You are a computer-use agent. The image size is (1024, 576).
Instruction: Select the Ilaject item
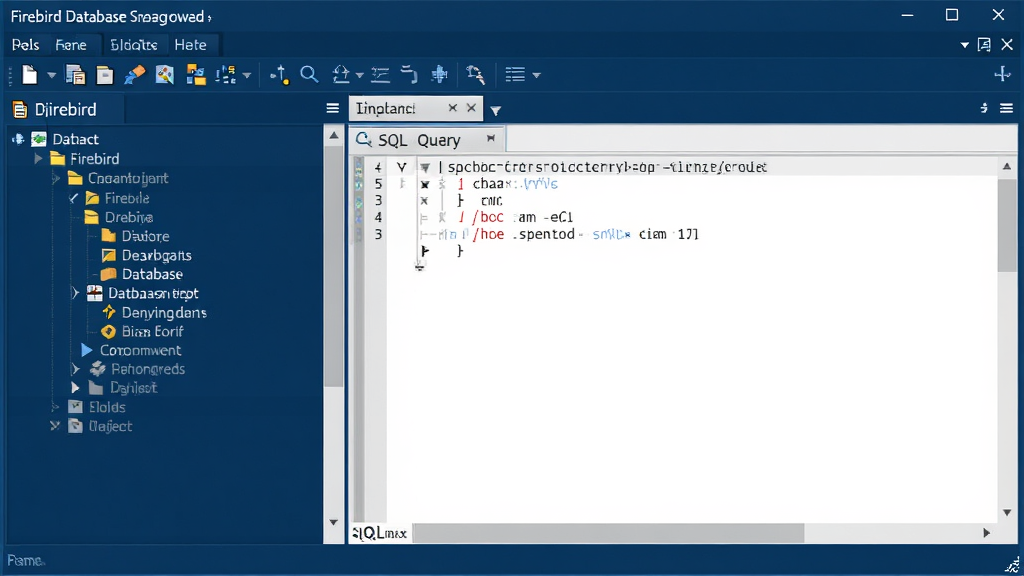point(110,426)
